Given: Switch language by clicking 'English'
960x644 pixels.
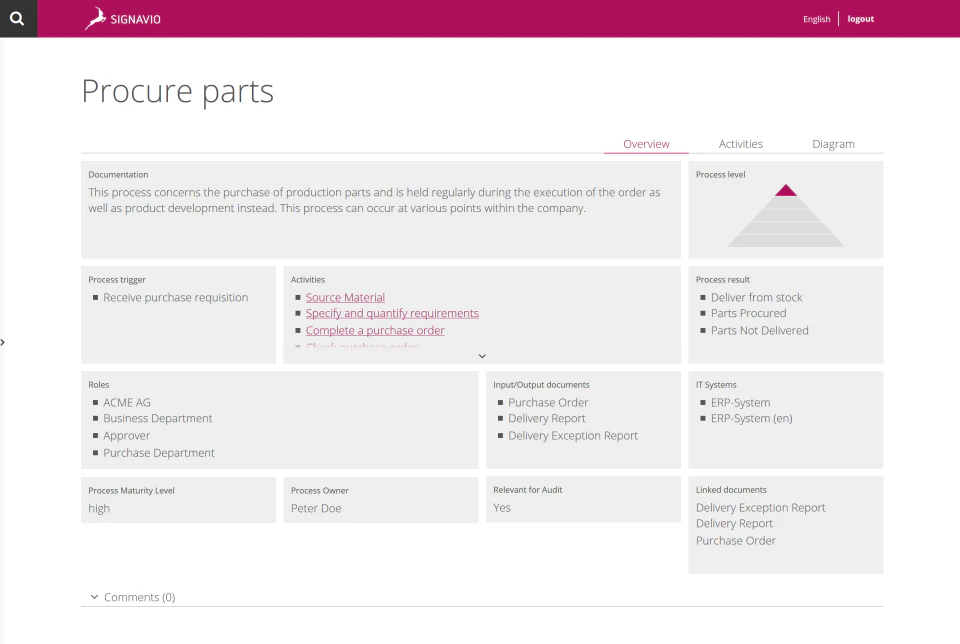Looking at the screenshot, I should click(816, 18).
